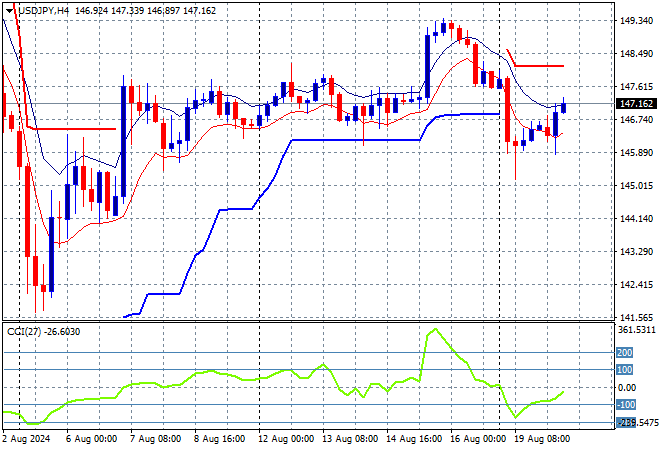Click the 144.140 price scale value
Viewport: 660px width, 450px height.
636,218
